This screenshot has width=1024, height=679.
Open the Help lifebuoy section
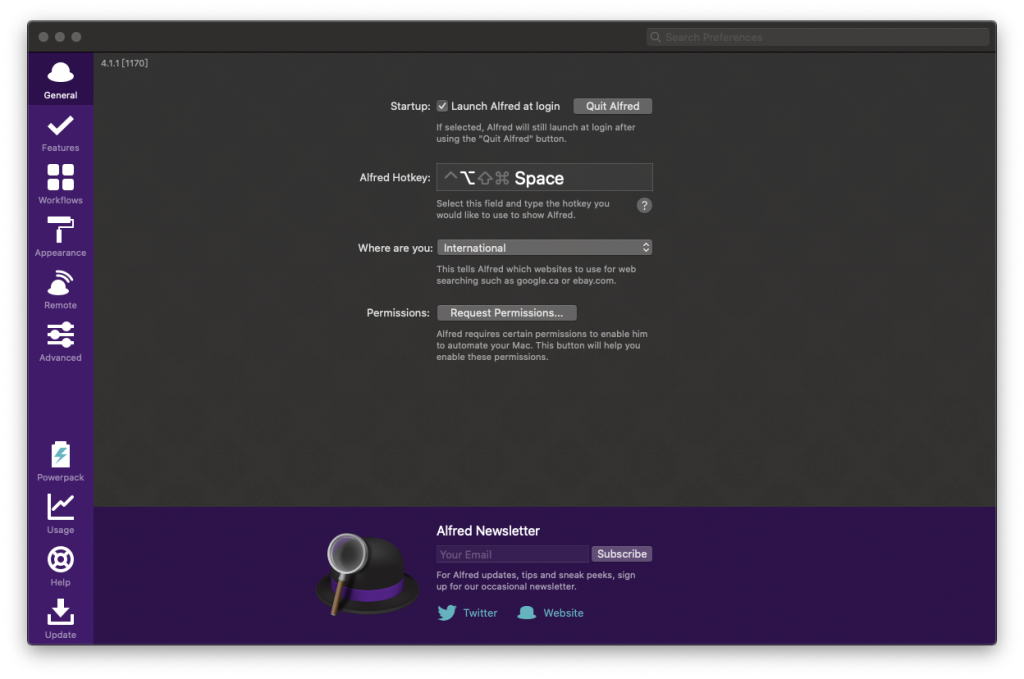point(60,567)
